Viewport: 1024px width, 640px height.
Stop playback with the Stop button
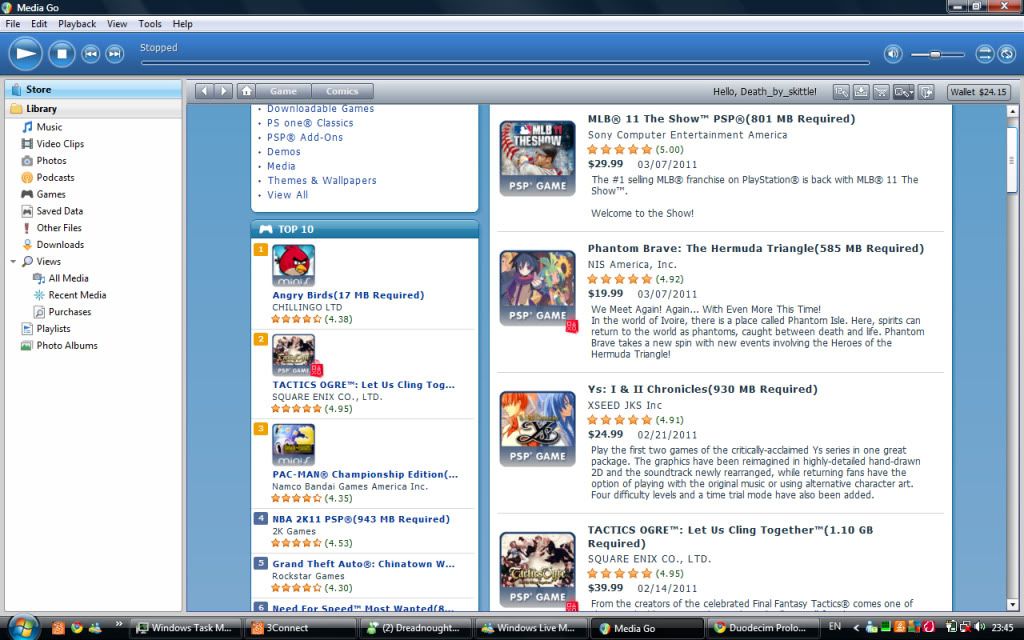point(62,54)
